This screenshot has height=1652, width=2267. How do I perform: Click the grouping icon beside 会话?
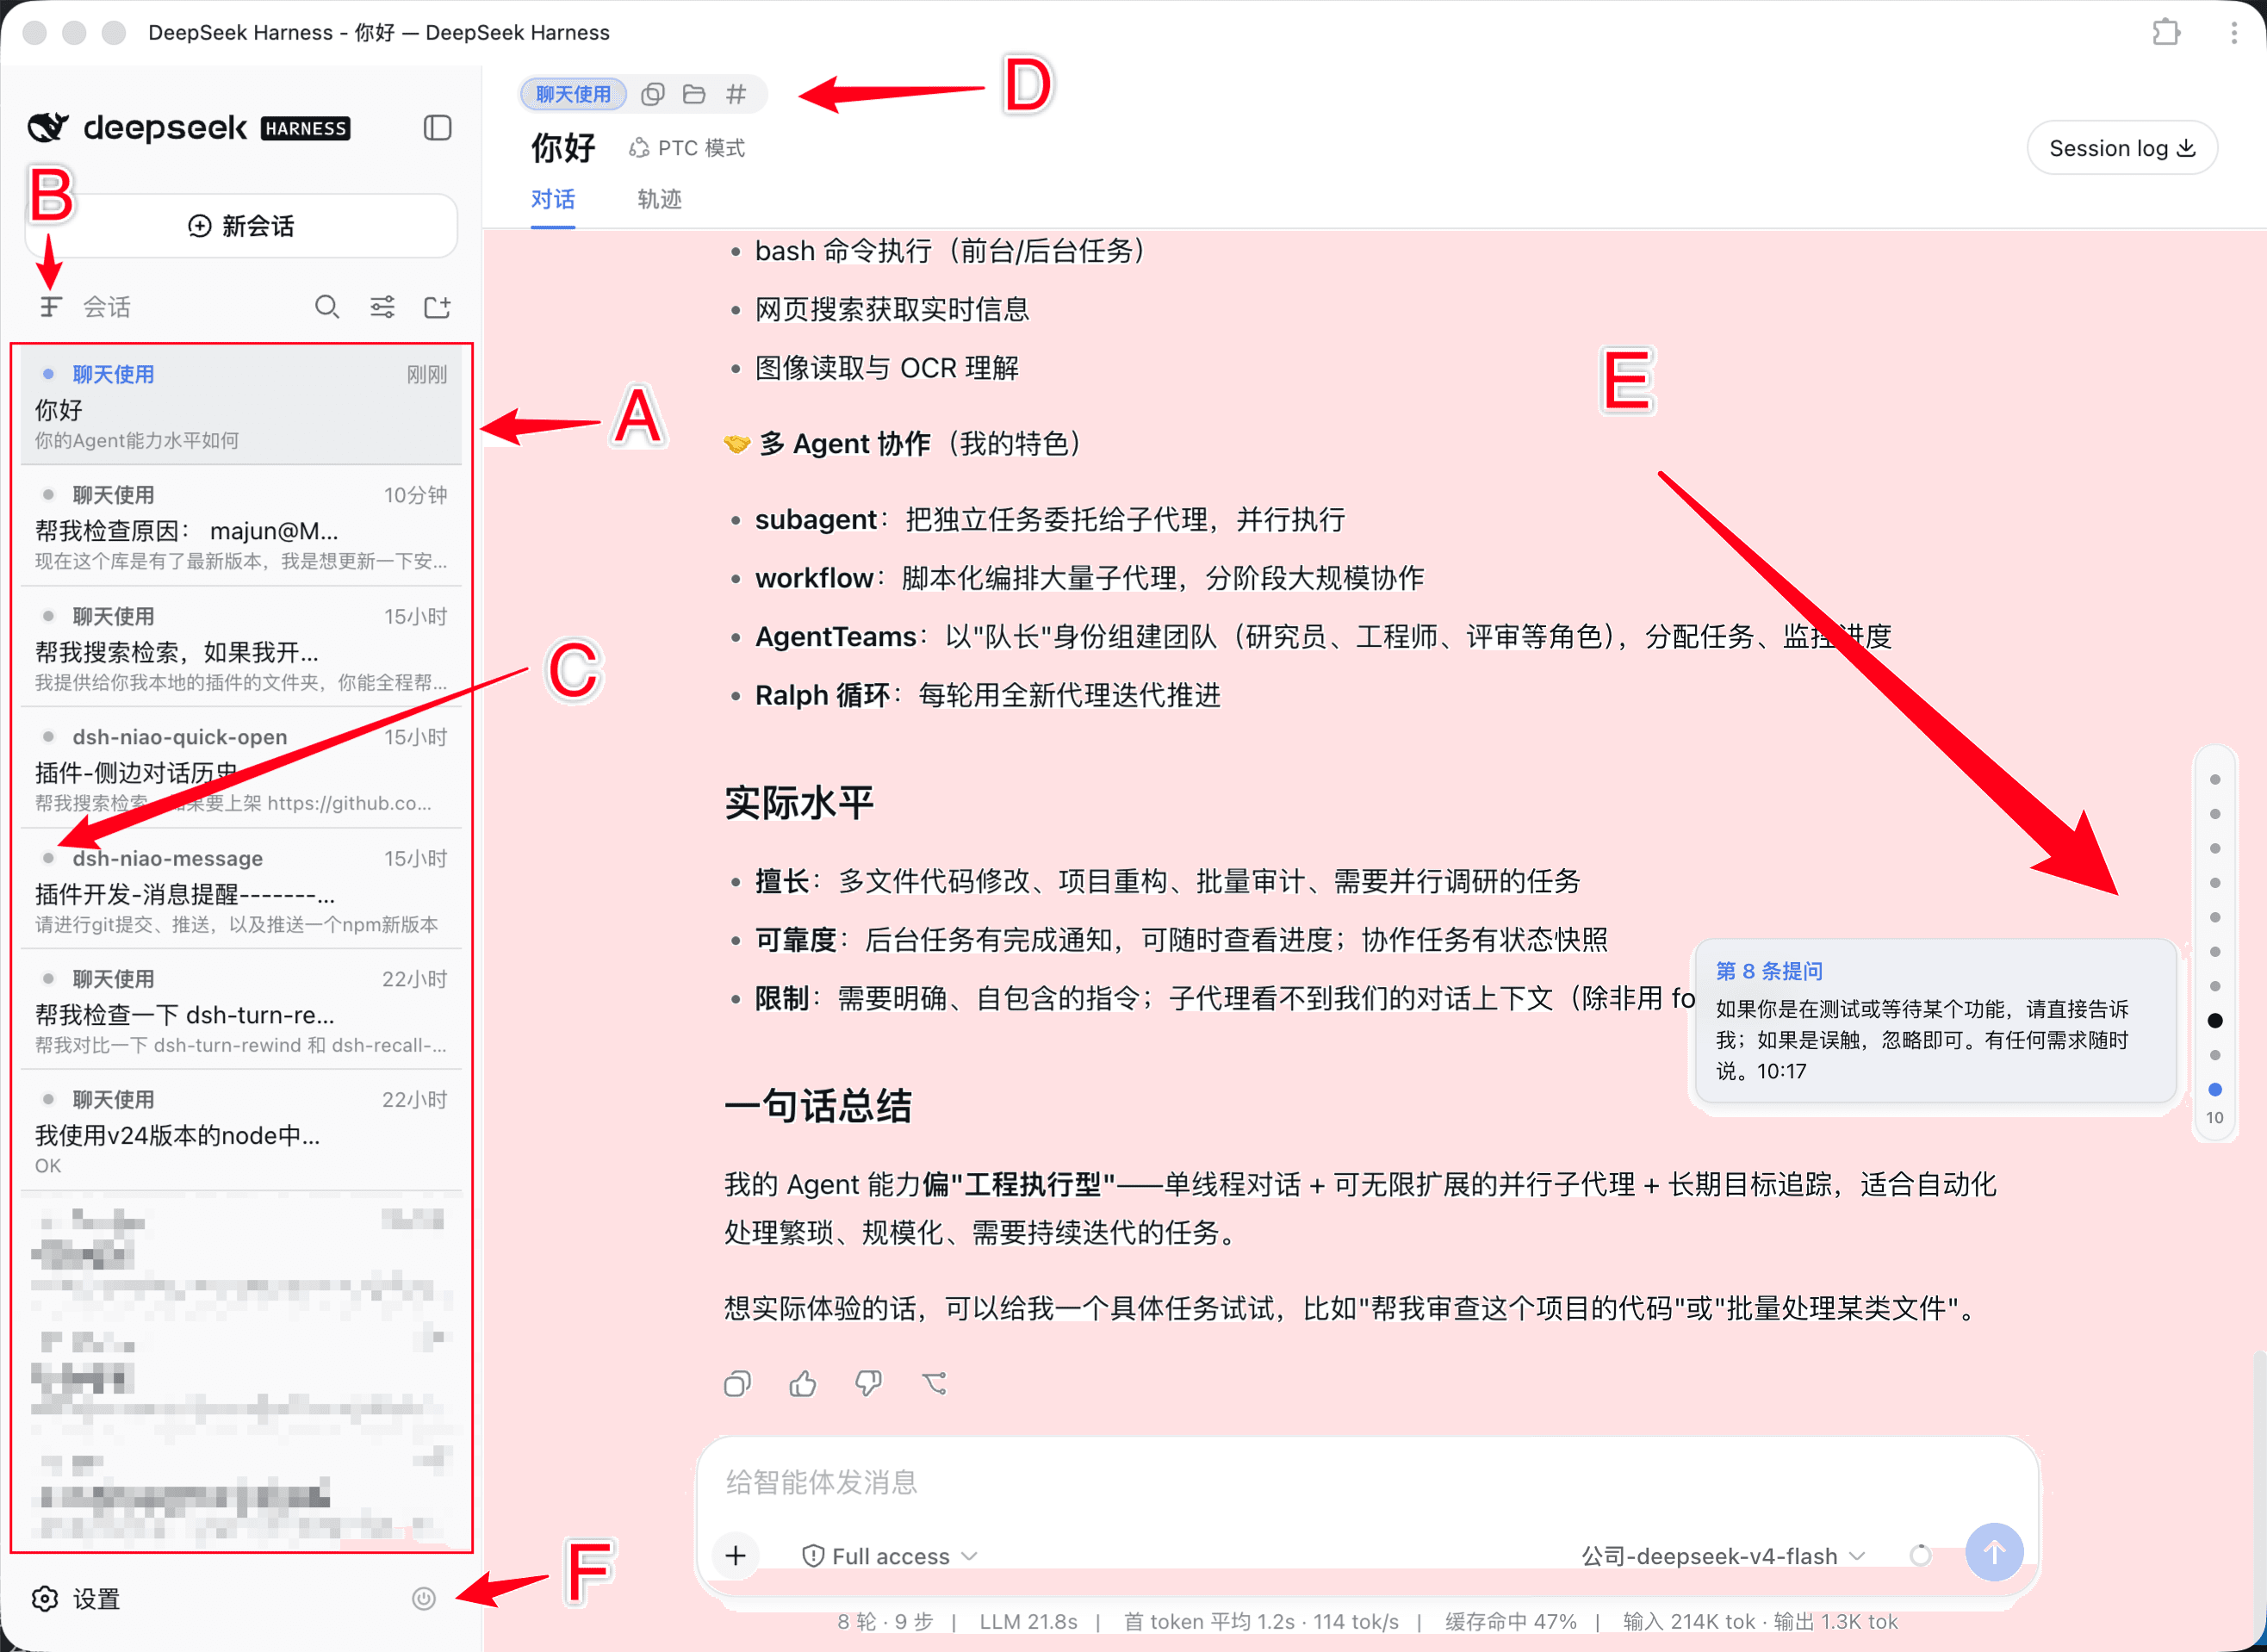[x=50, y=306]
